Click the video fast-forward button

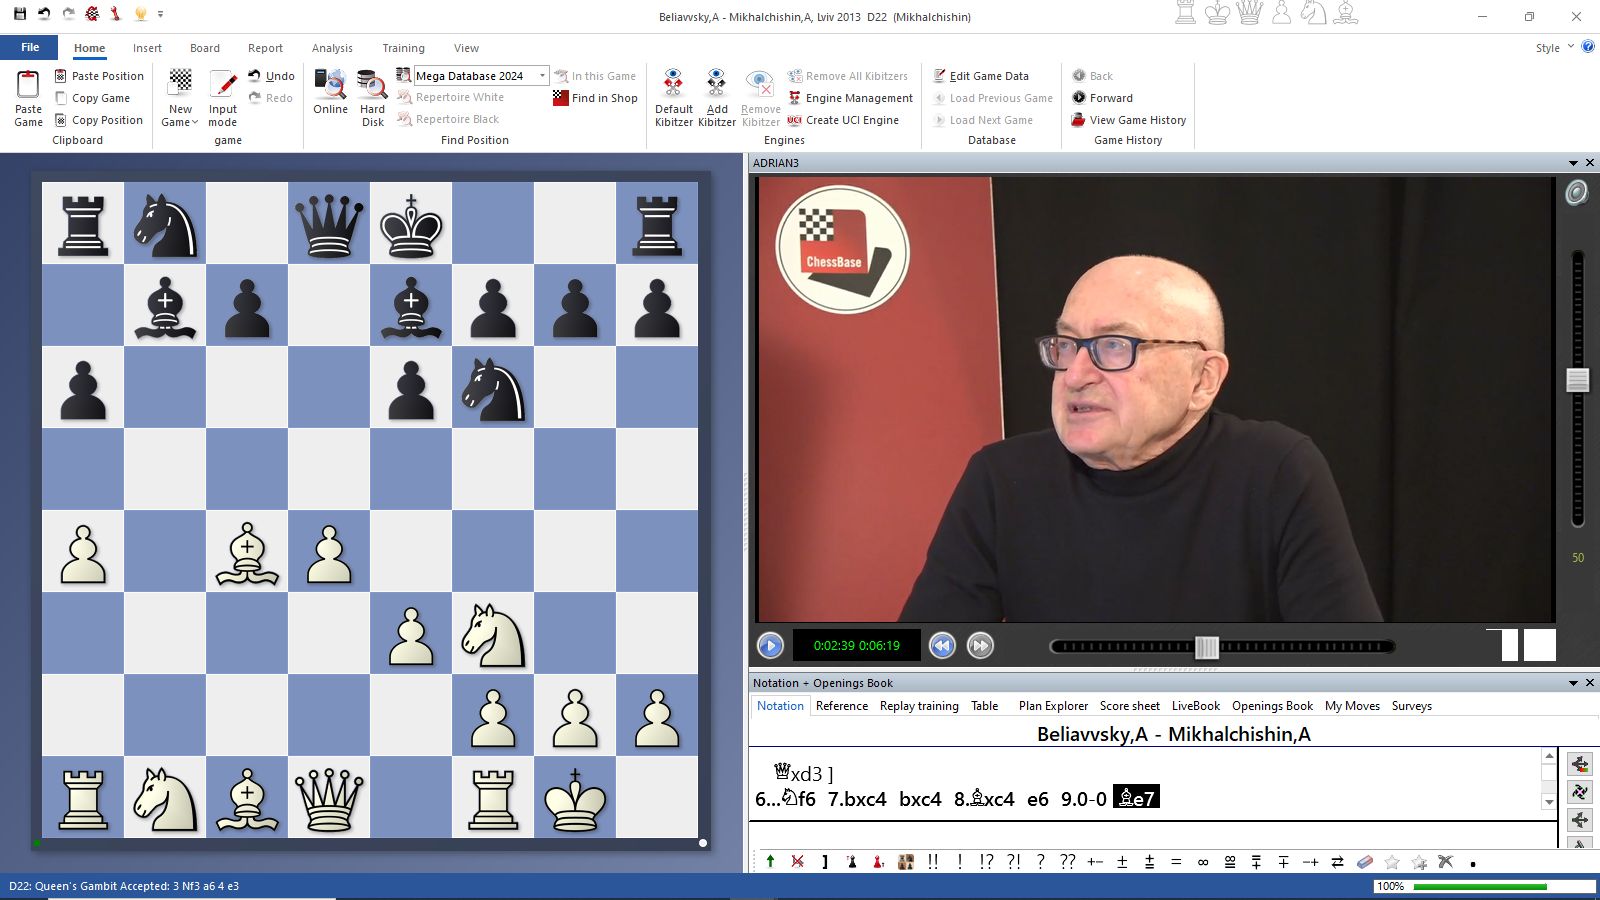(980, 645)
